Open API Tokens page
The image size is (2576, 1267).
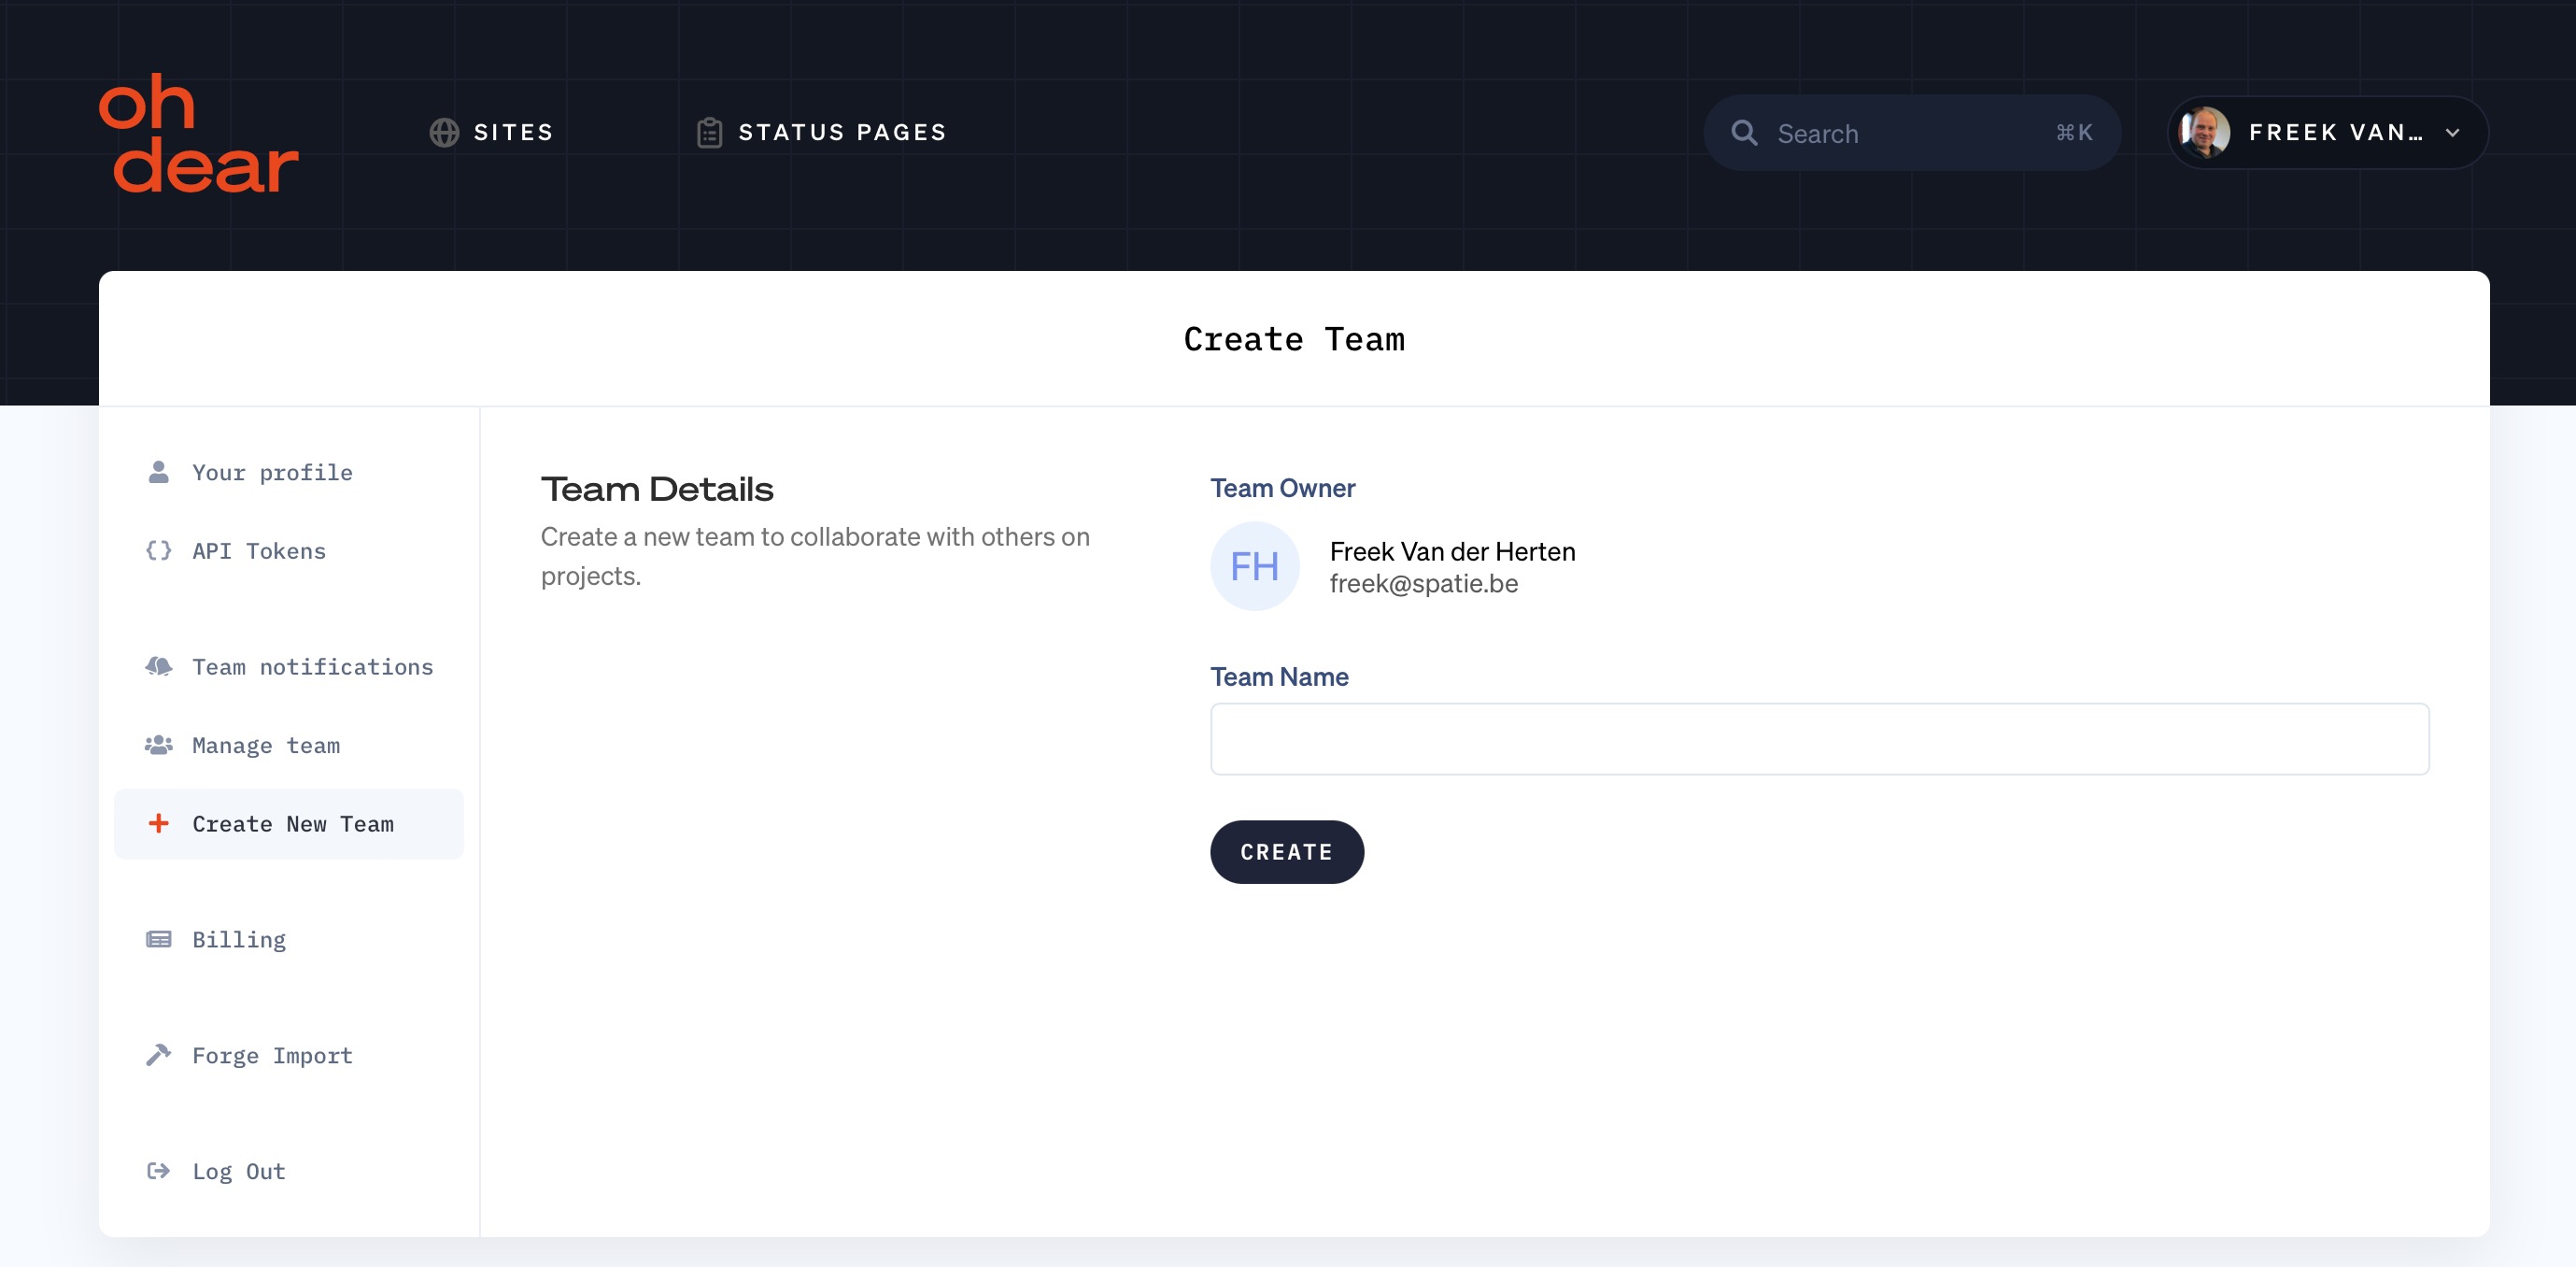(x=289, y=550)
